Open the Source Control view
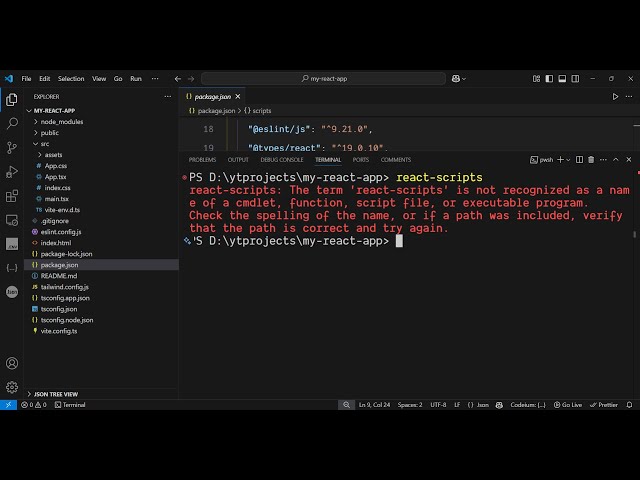This screenshot has height=480, width=640. (x=12, y=147)
